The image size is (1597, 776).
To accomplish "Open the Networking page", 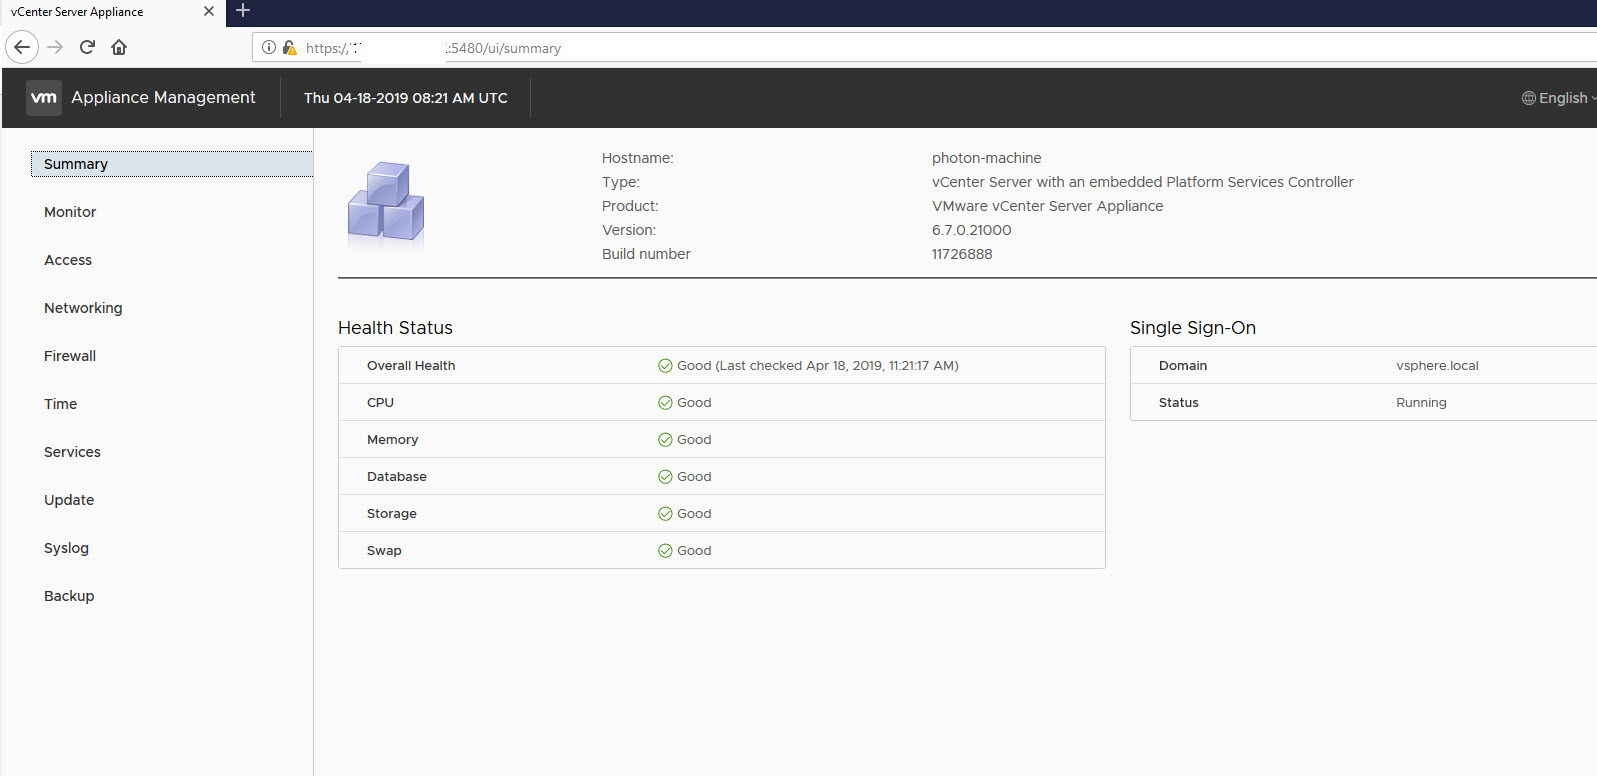I will coord(83,308).
